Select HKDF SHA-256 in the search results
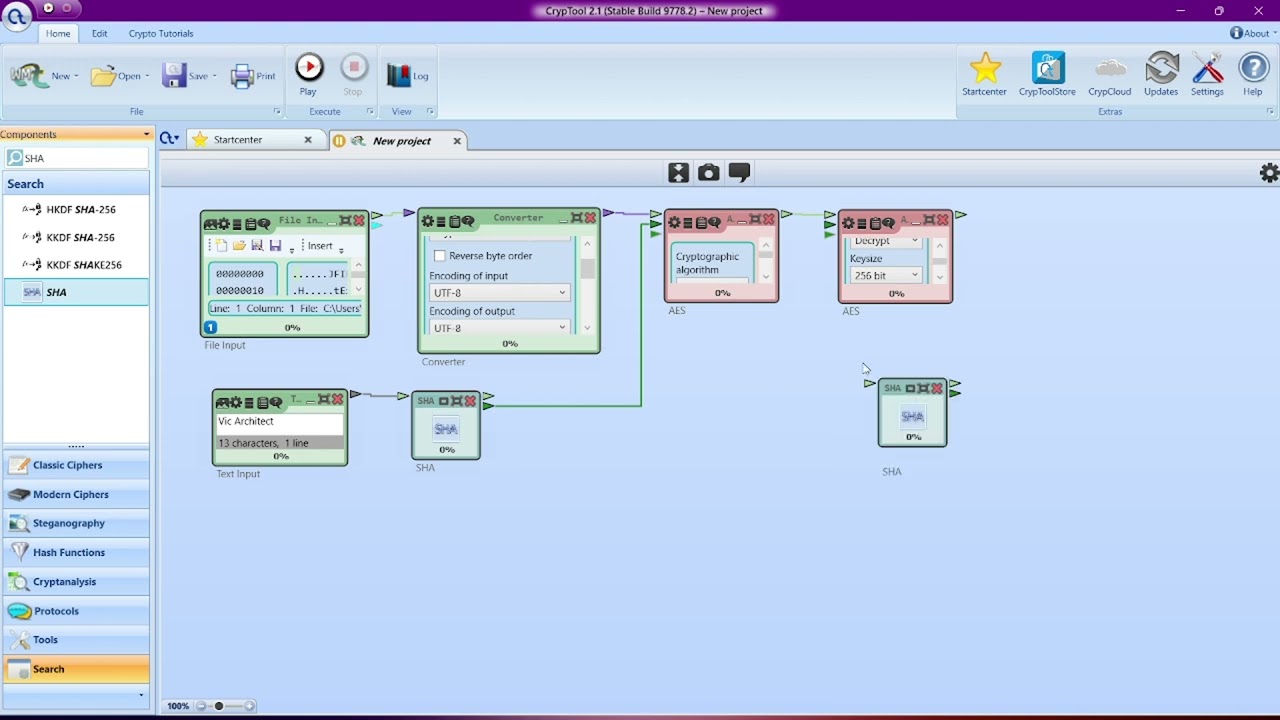Viewport: 1280px width, 720px height. tap(76, 210)
